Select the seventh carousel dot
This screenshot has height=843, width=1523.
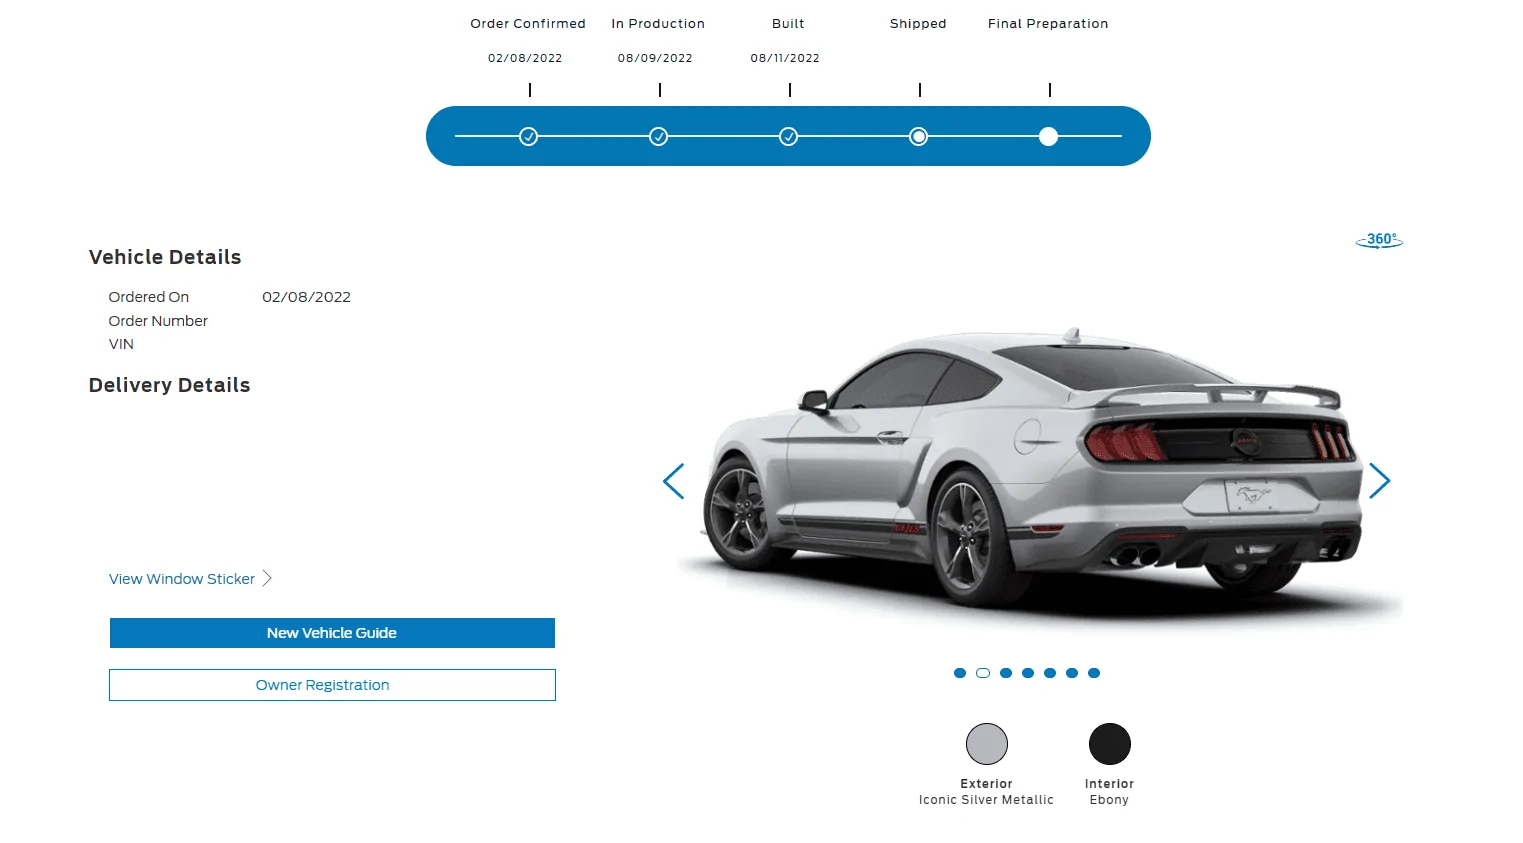tap(1094, 673)
